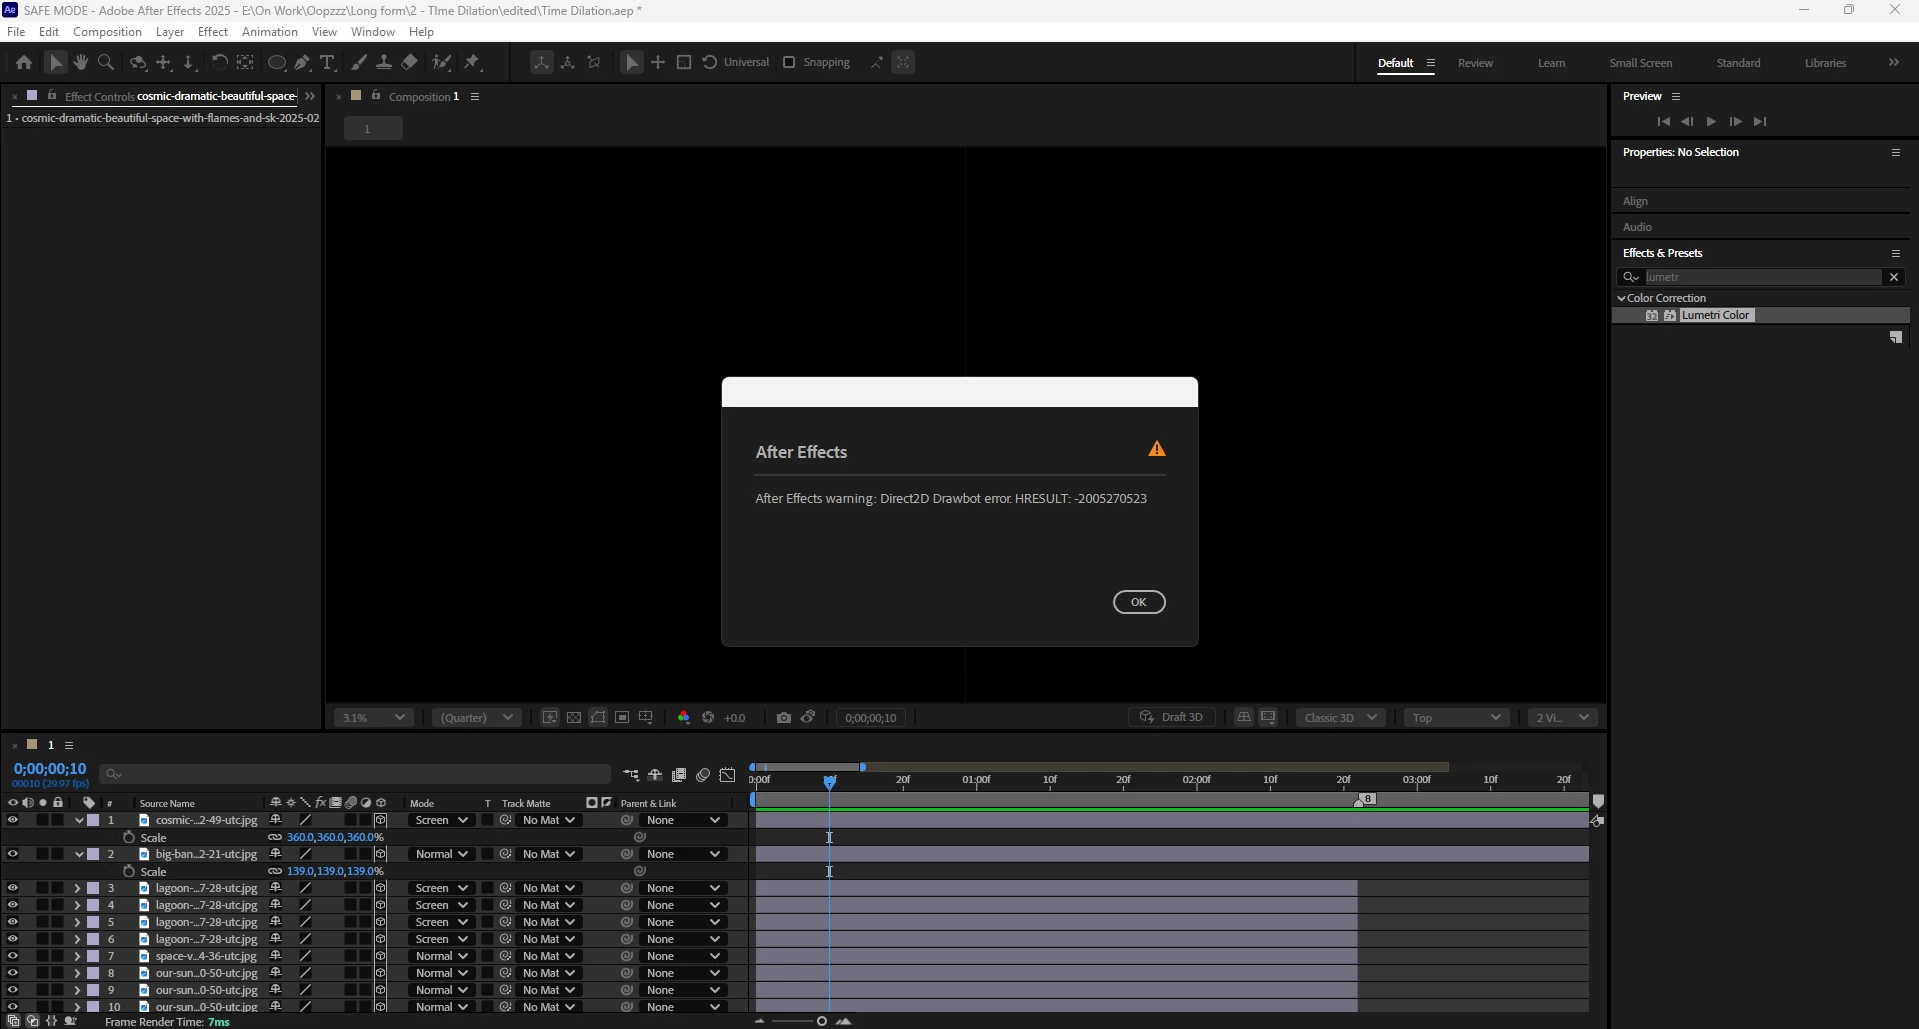The width and height of the screenshot is (1919, 1029).
Task: Toggle 3D layer switch for layer 4
Action: (x=380, y=905)
